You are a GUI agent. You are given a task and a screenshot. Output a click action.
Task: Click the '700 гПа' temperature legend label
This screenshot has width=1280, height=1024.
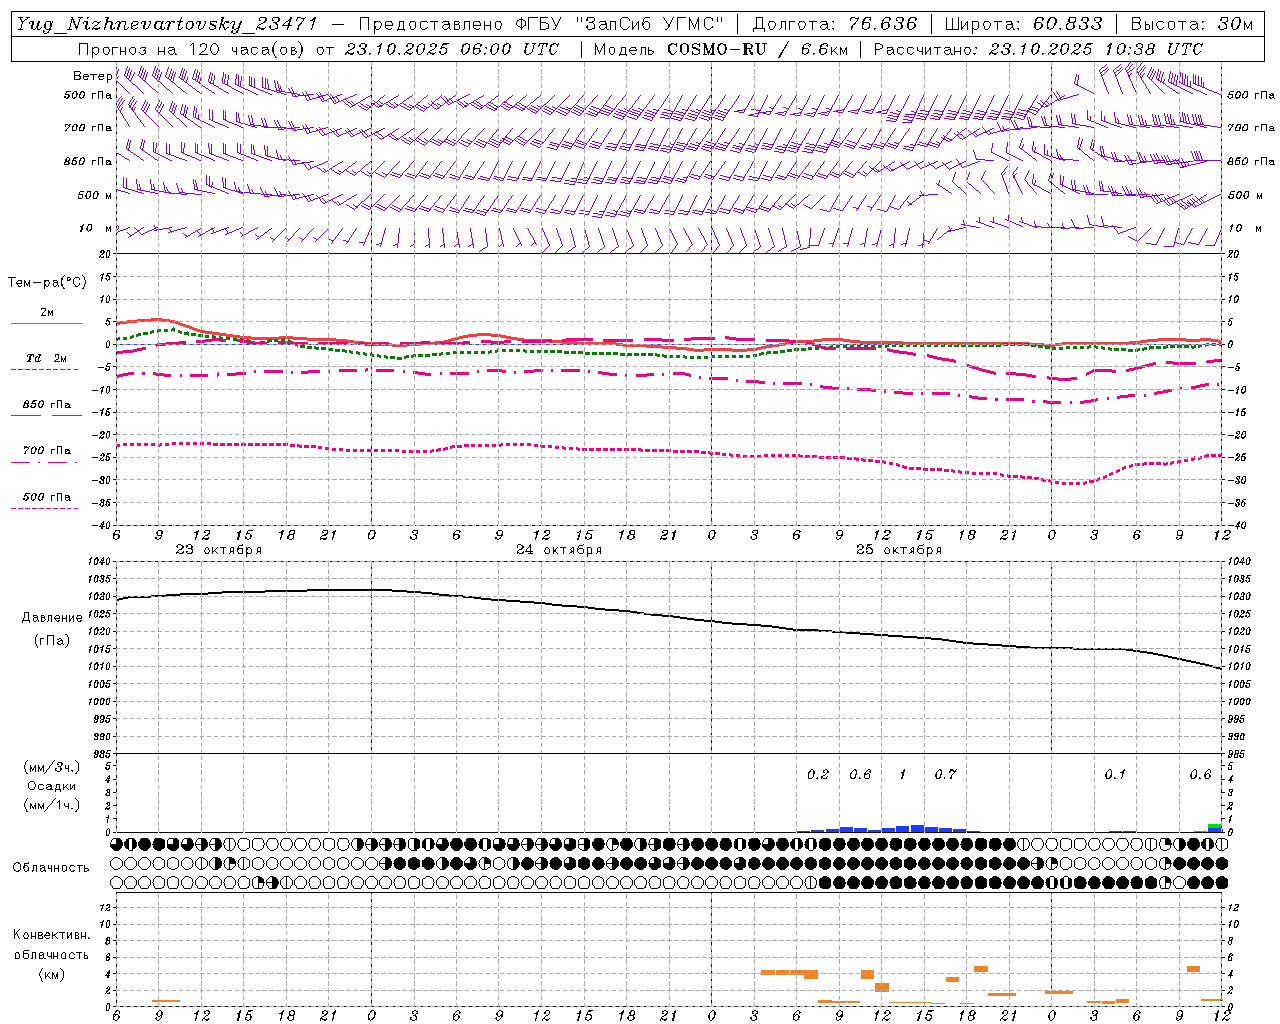46,451
